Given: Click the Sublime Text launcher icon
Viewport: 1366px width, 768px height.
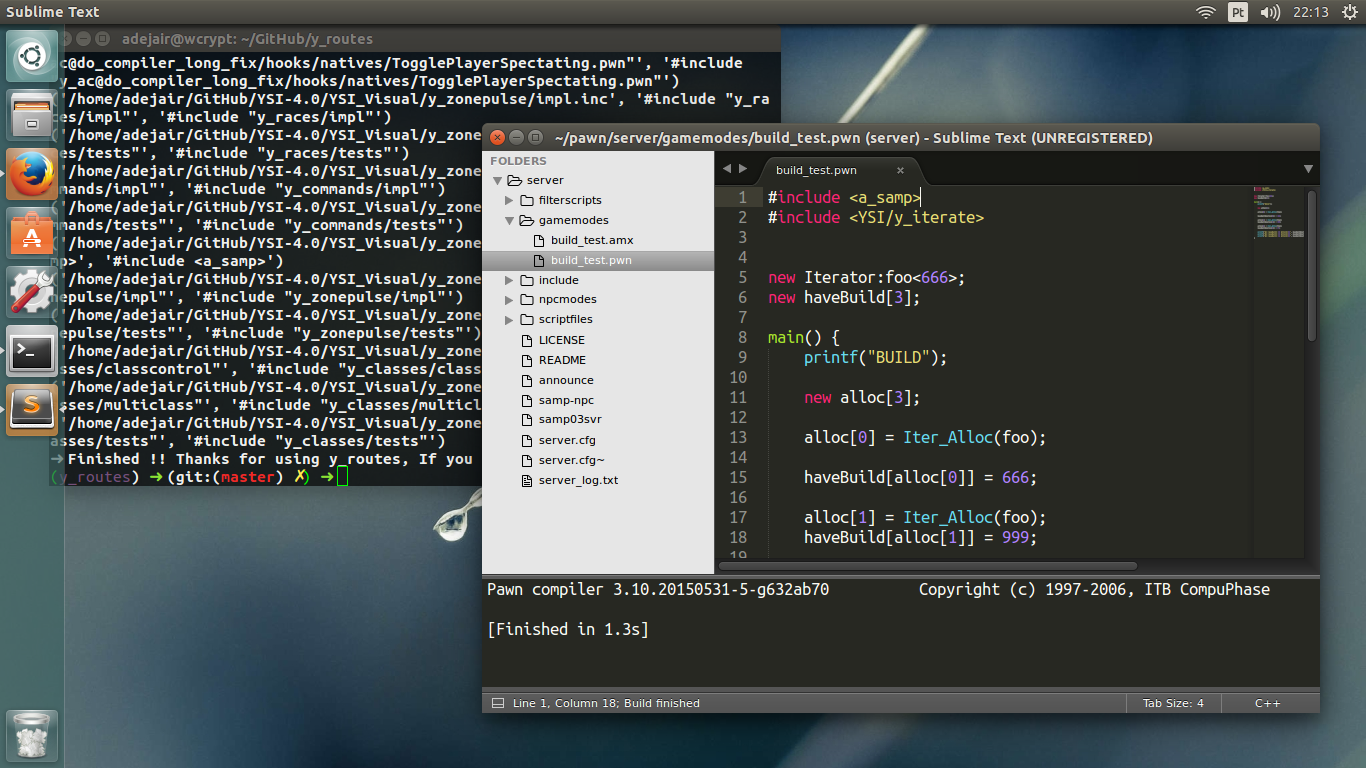Looking at the screenshot, I should coord(32,410).
